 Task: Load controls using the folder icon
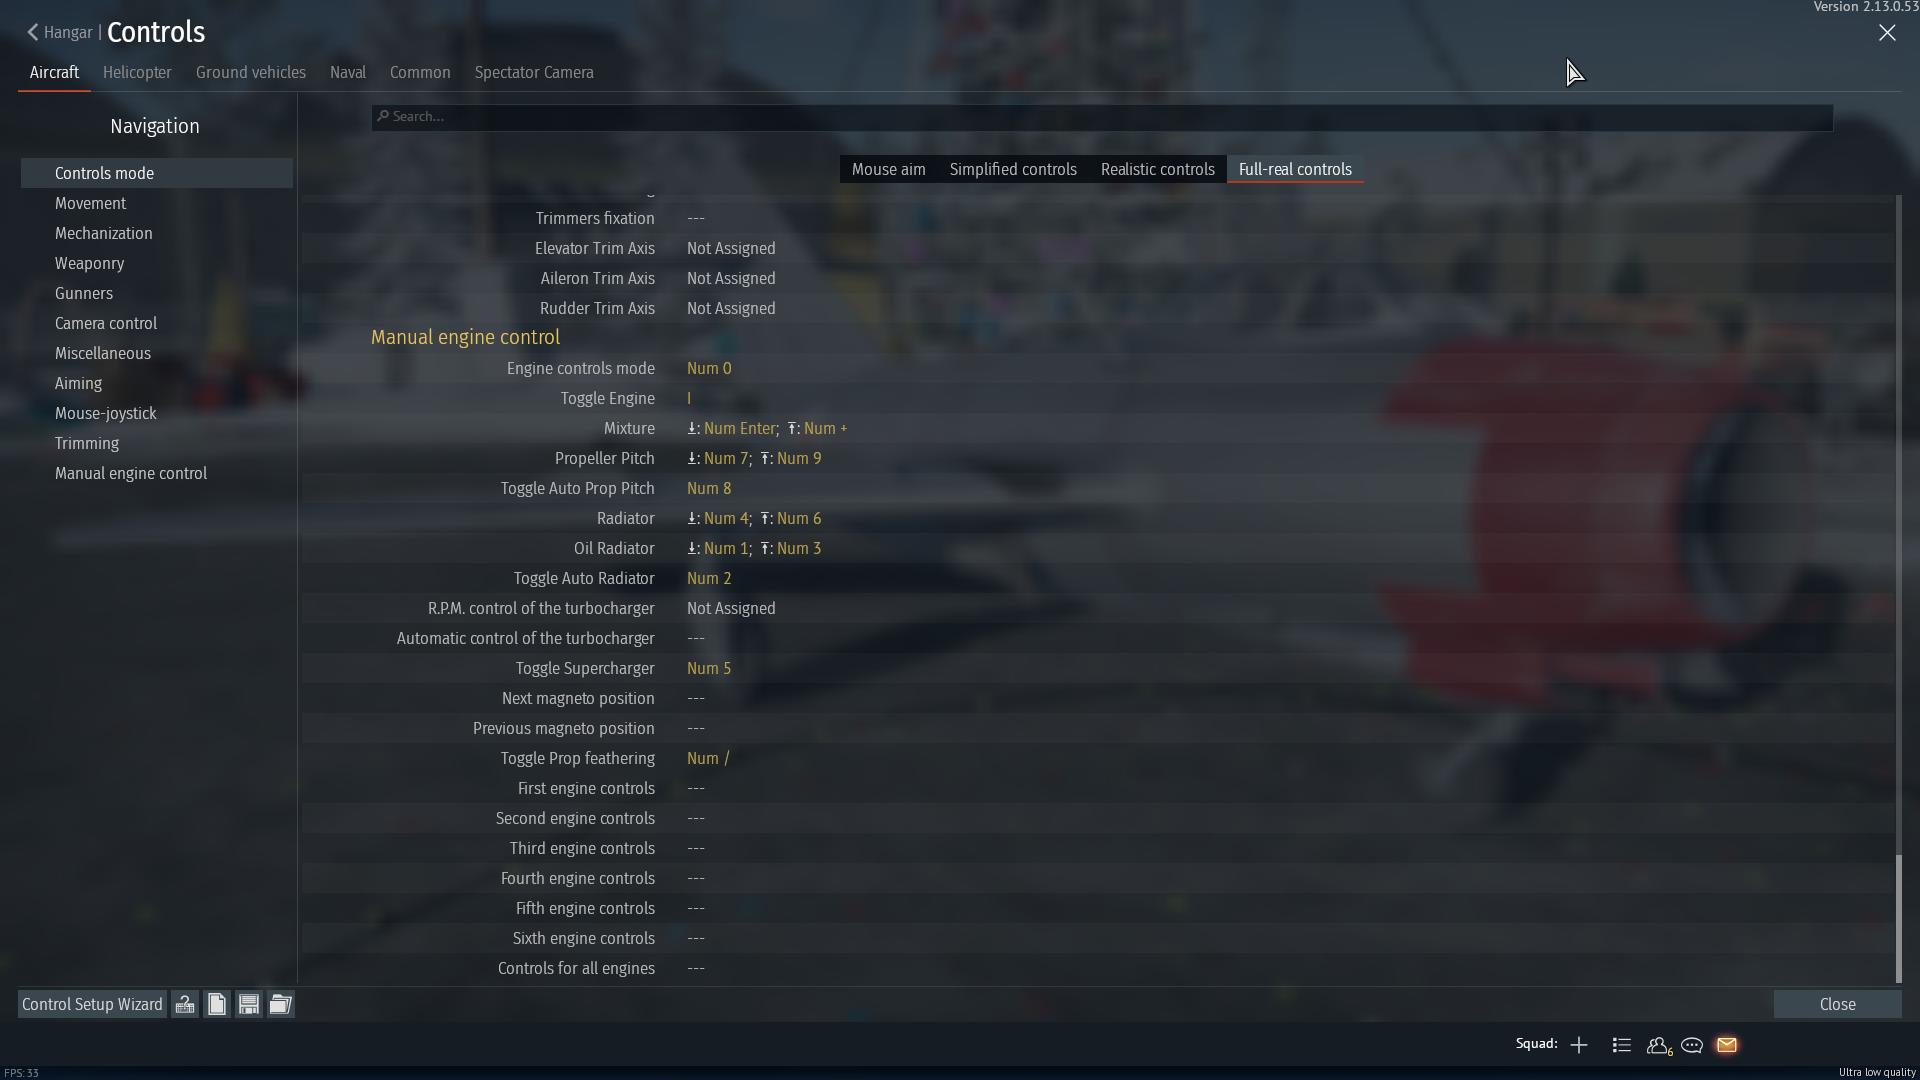point(281,1004)
